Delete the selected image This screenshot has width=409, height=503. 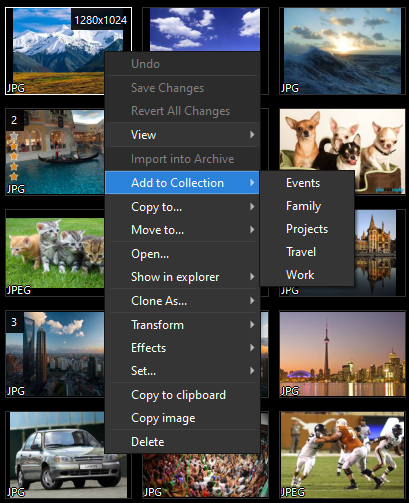[x=182, y=442]
